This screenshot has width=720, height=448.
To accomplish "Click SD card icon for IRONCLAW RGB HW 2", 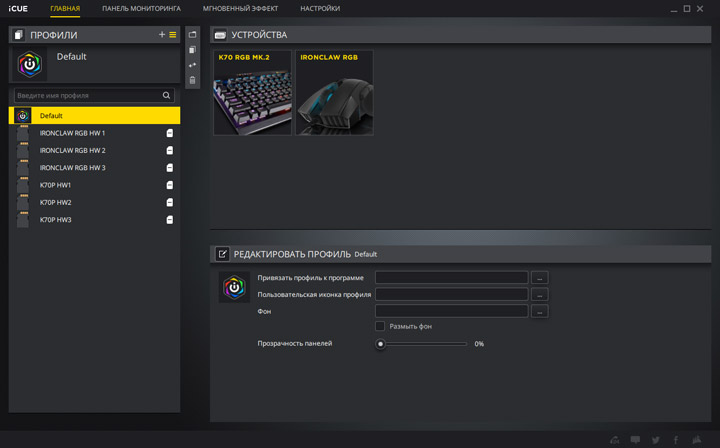I will click(169, 151).
